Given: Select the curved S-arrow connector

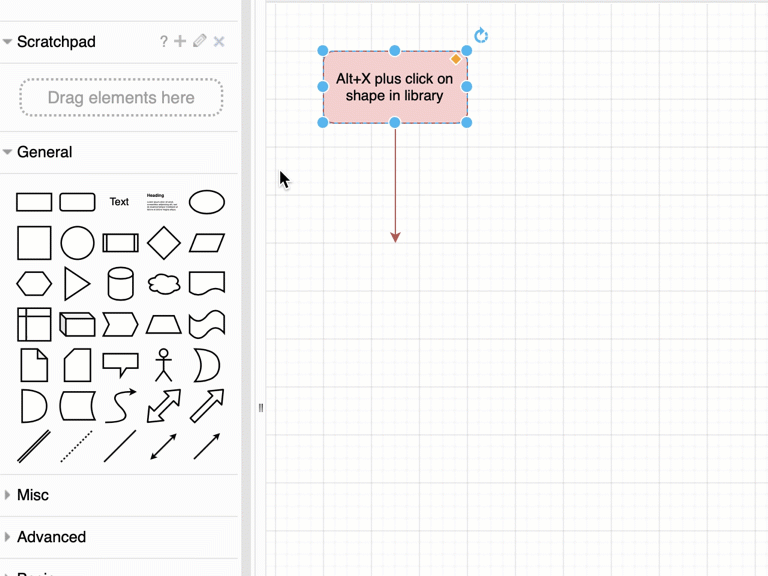Looking at the screenshot, I should coord(120,406).
